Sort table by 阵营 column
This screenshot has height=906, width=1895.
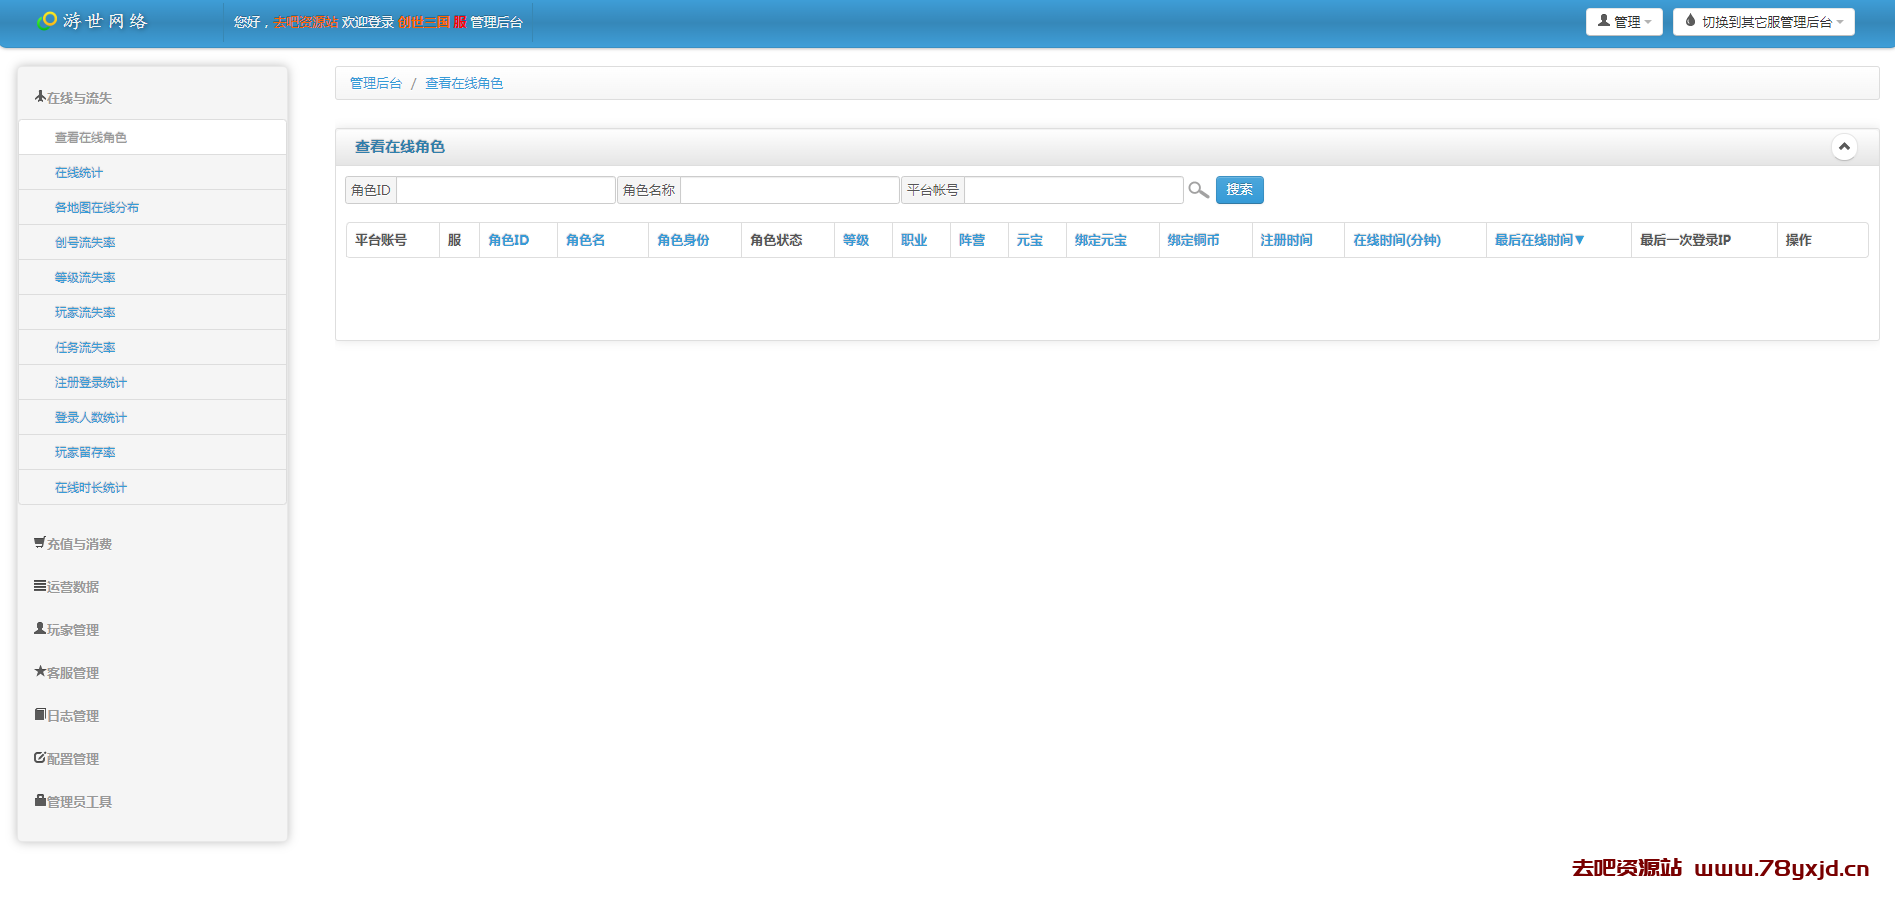(x=972, y=240)
